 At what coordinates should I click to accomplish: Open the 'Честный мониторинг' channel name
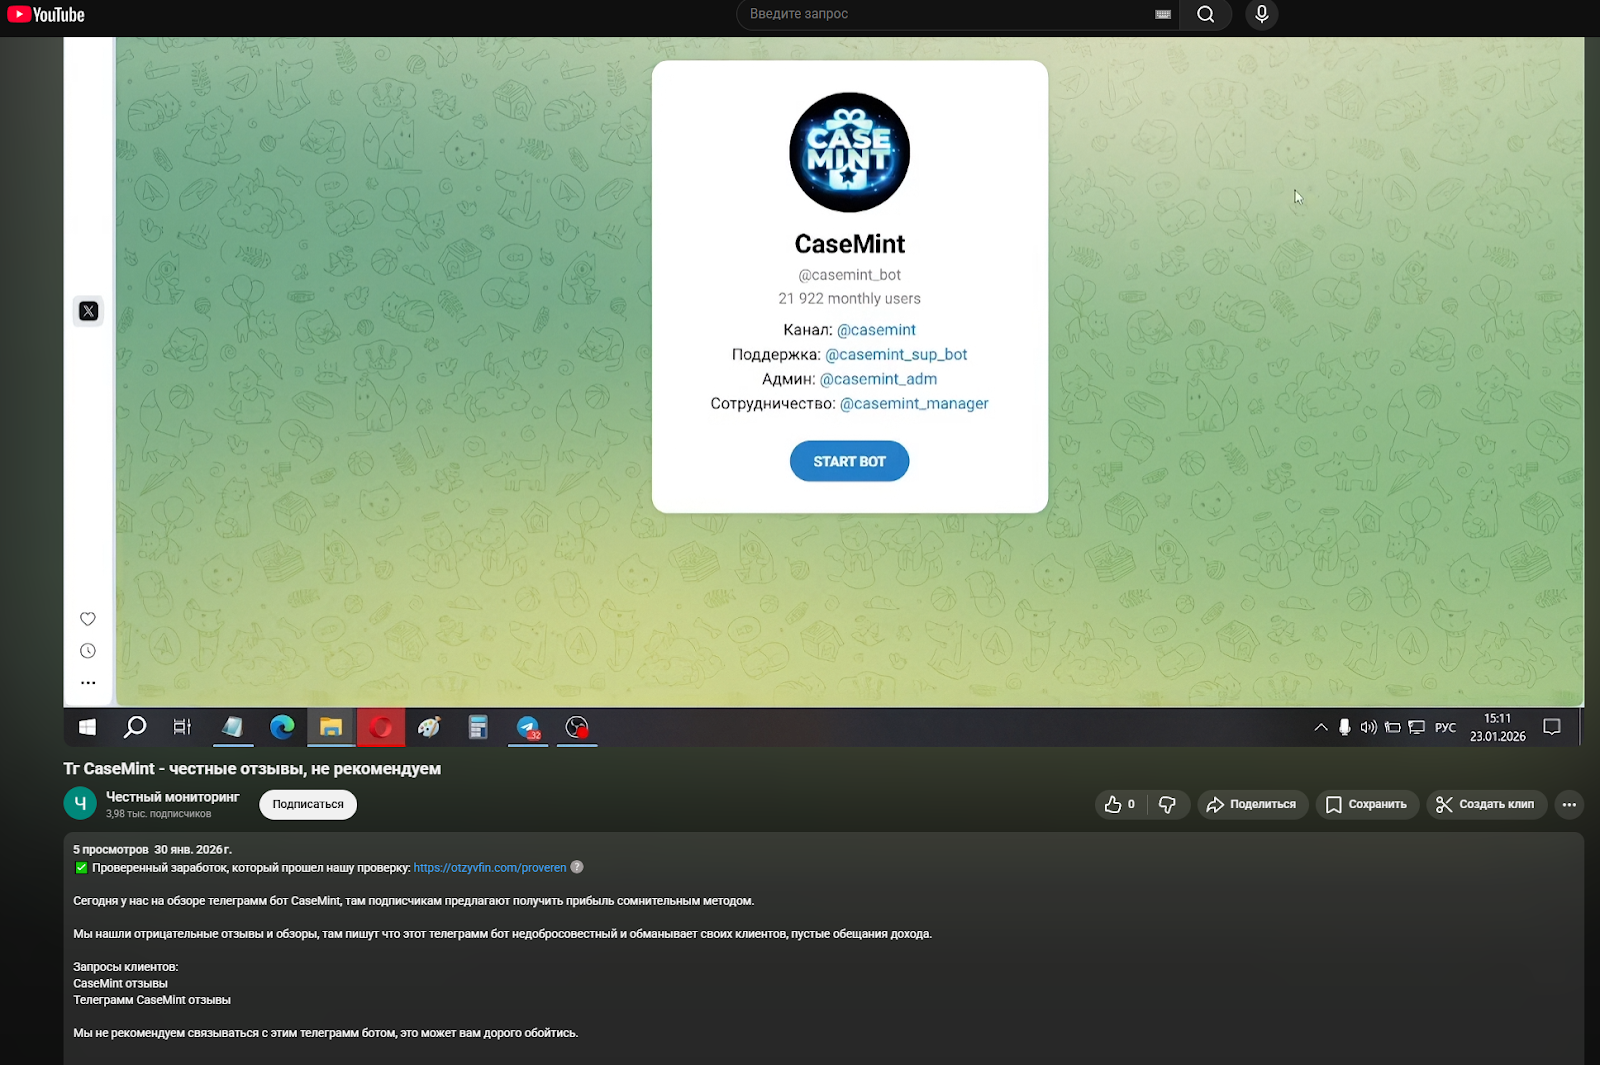click(x=173, y=797)
